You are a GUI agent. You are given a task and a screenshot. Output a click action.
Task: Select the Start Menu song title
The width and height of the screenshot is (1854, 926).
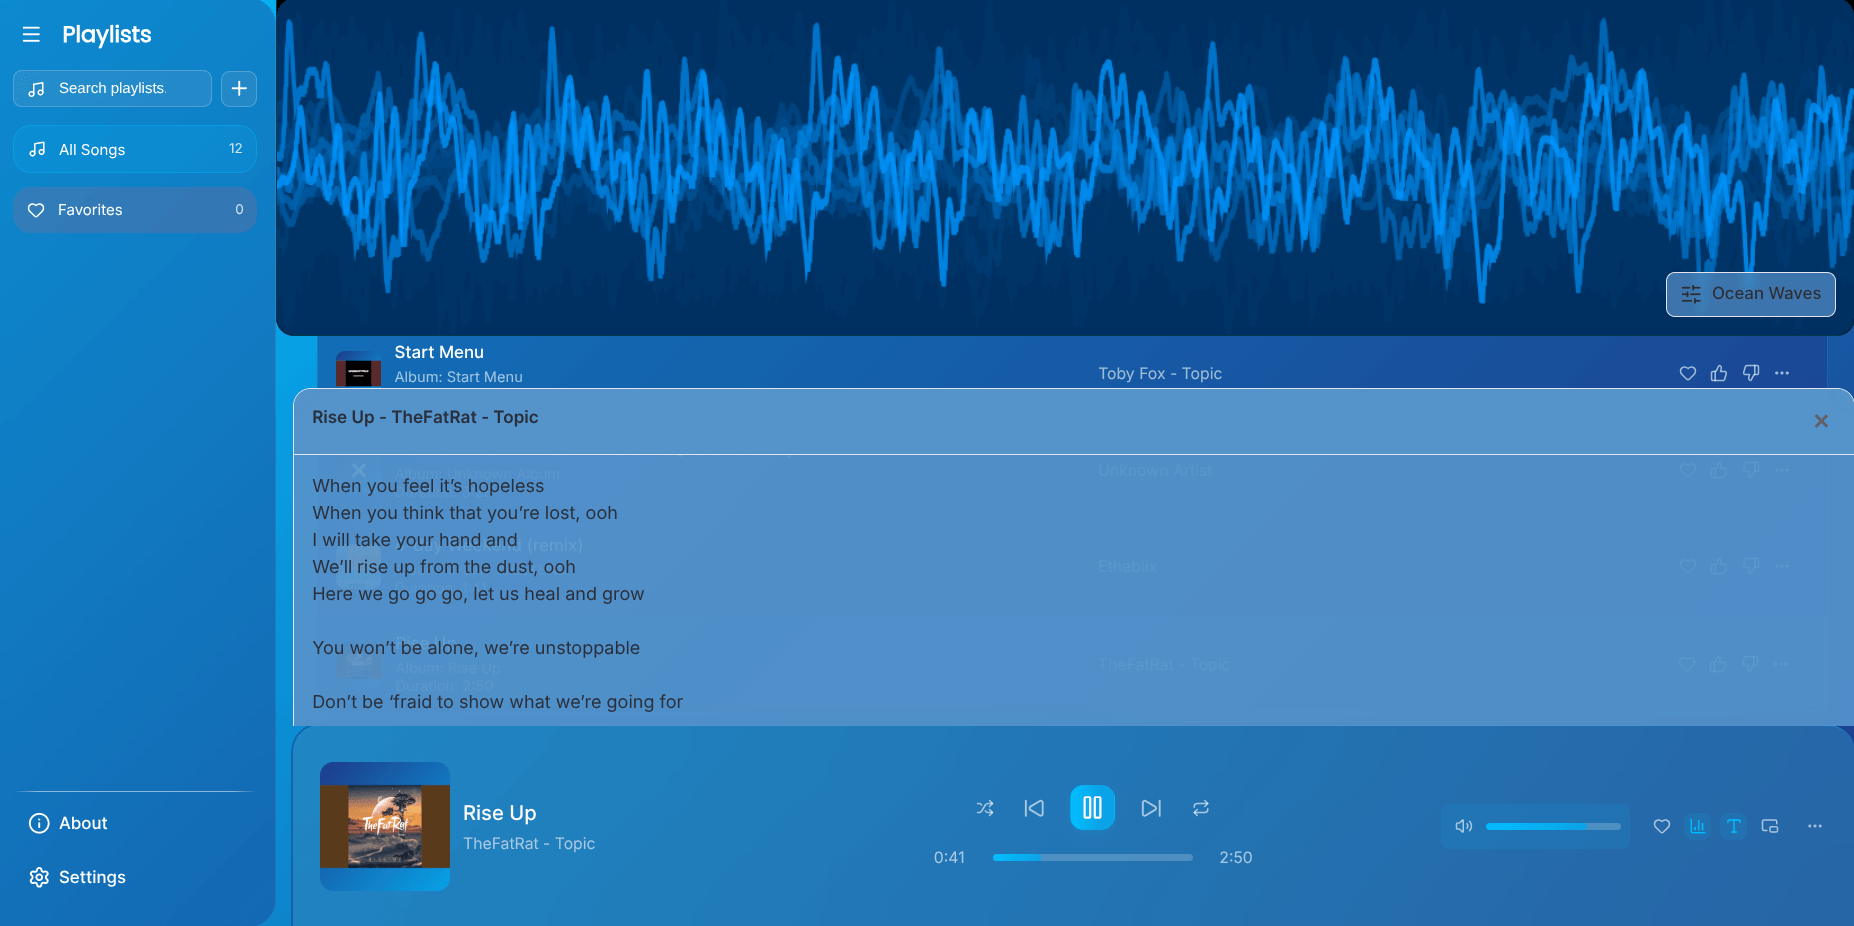click(x=439, y=352)
